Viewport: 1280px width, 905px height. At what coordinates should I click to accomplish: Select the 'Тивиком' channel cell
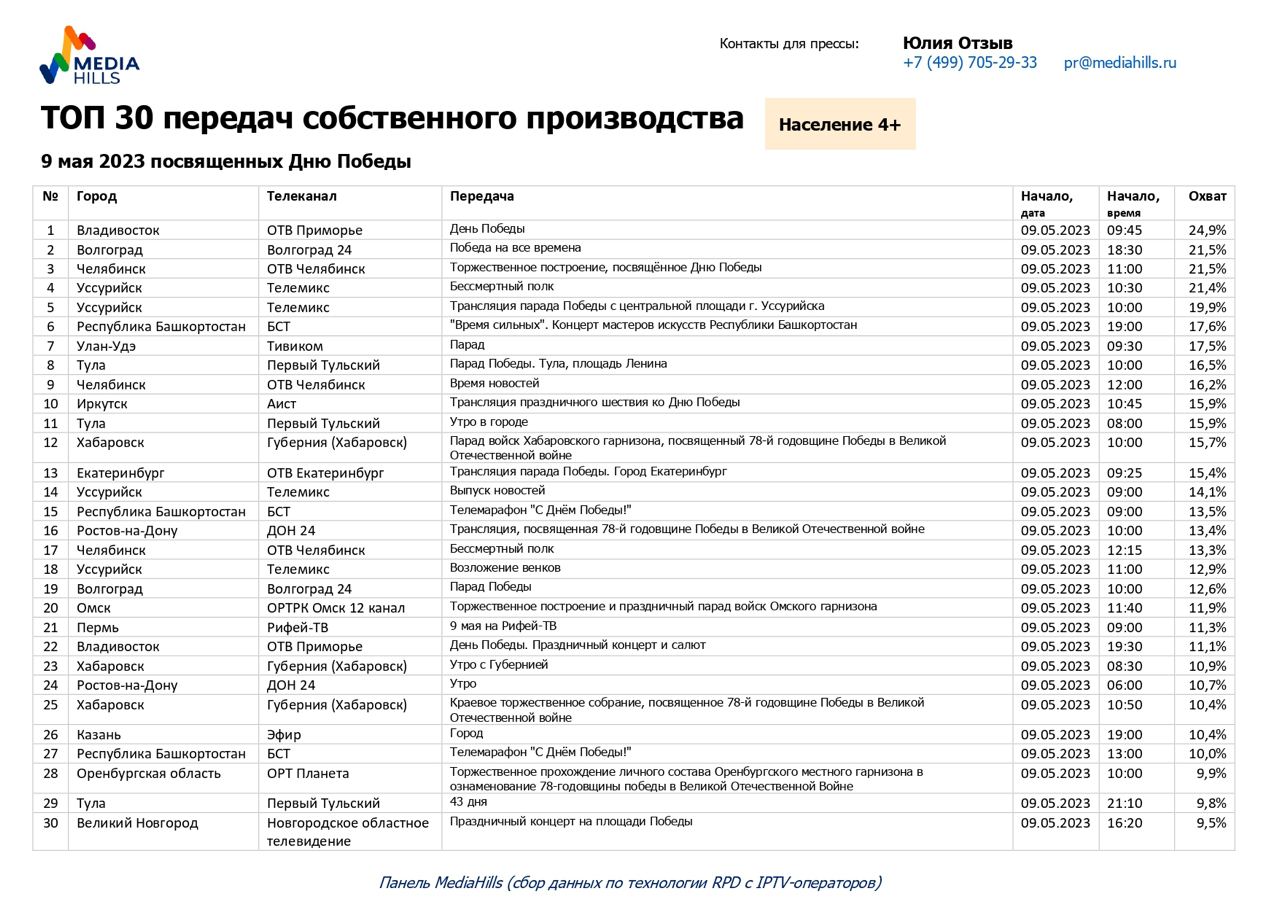pyautogui.click(x=295, y=346)
